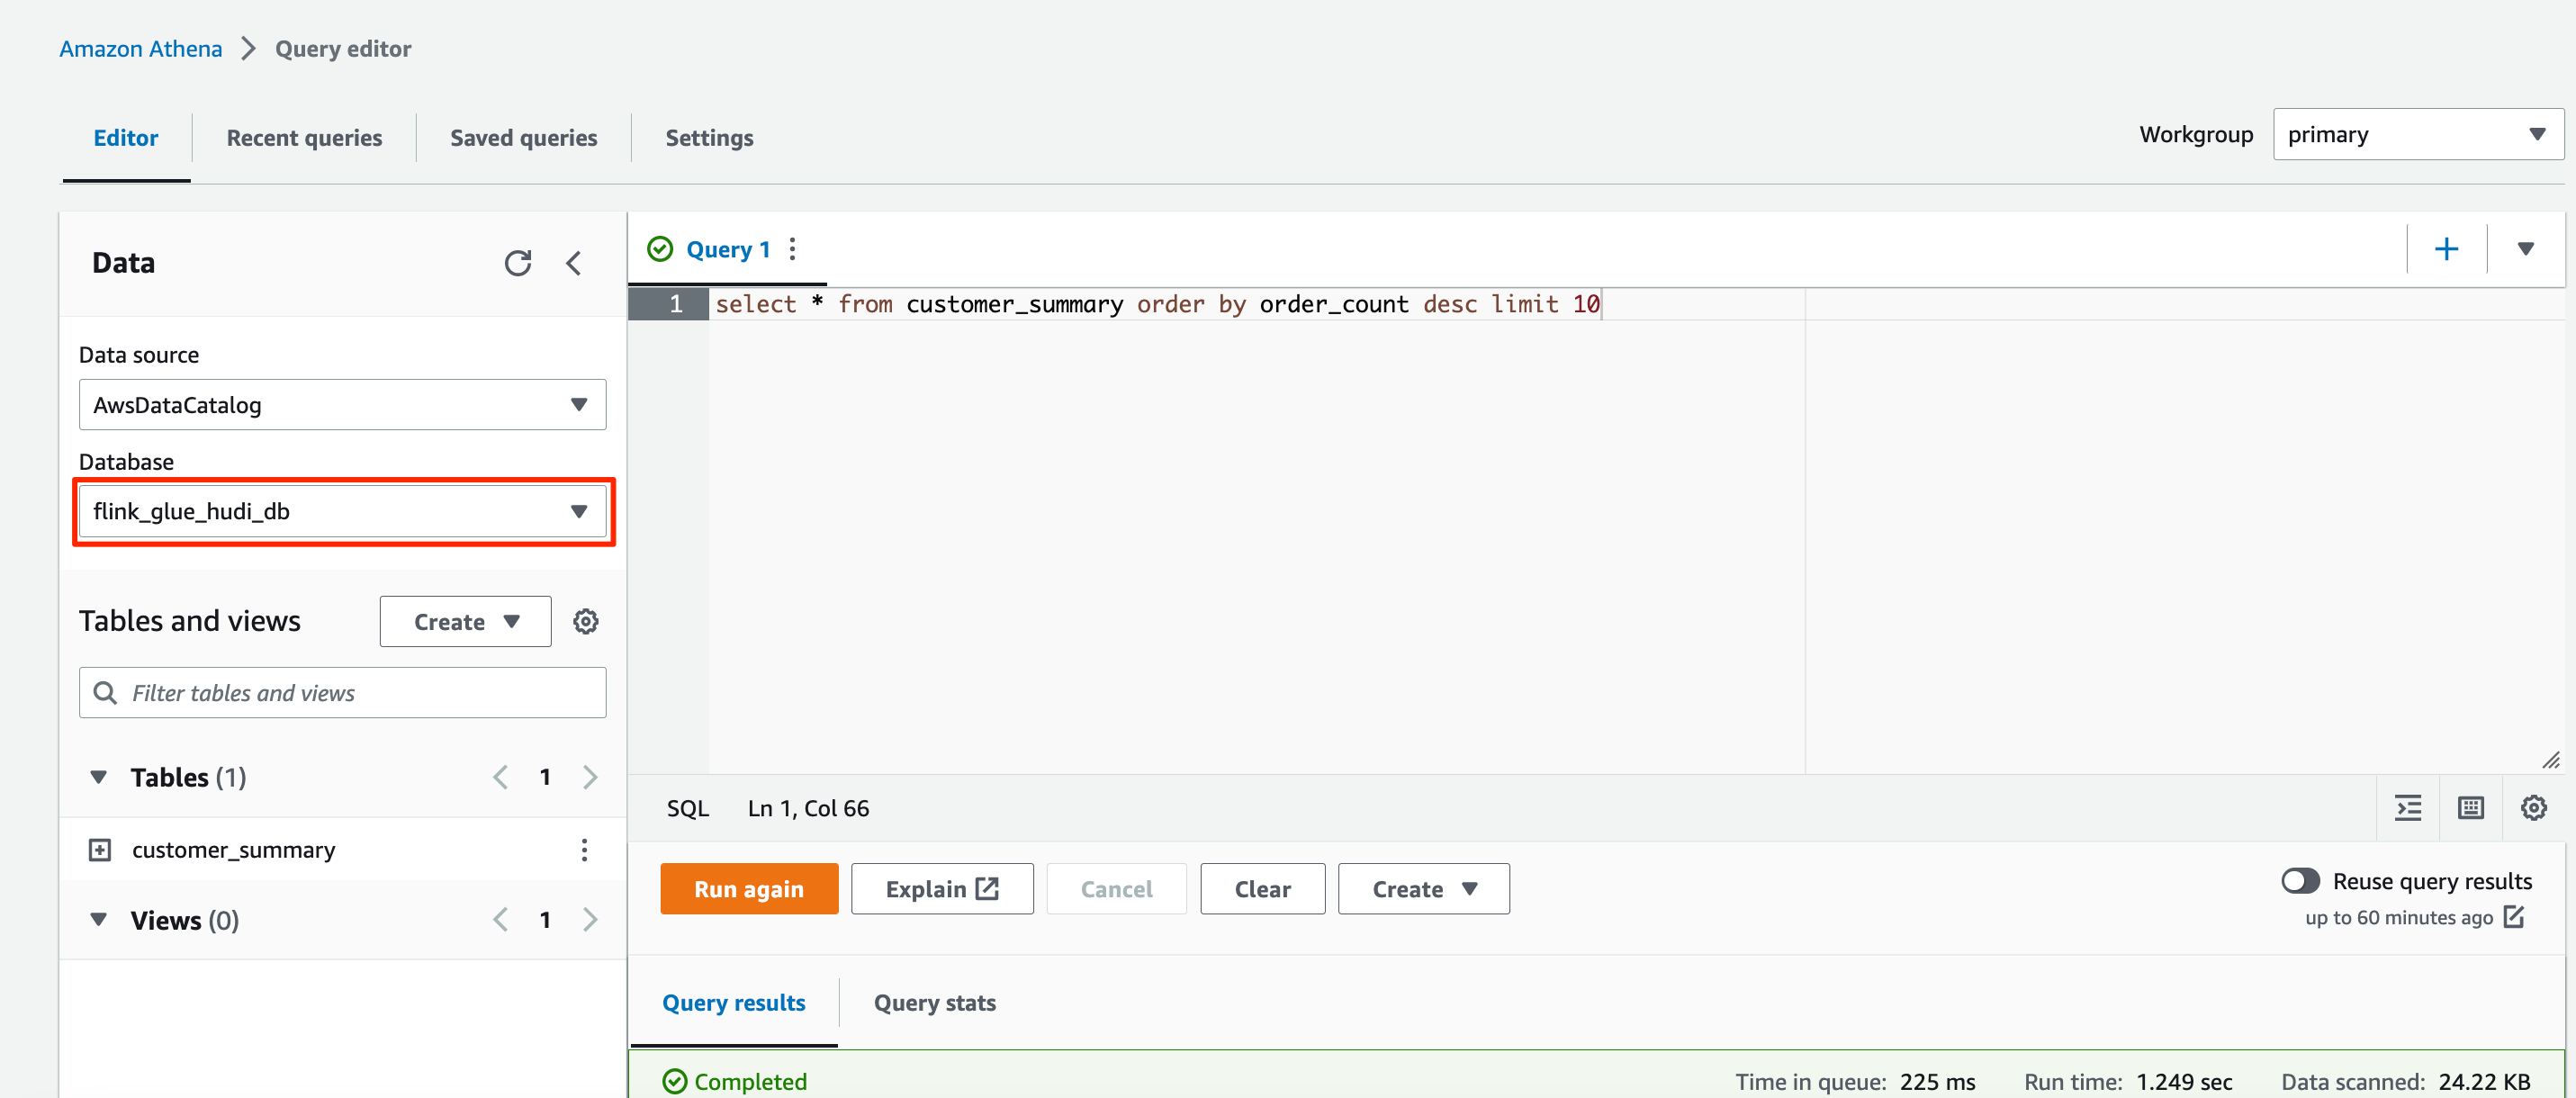
Task: Open customer_summary table options menu
Action: click(x=584, y=849)
